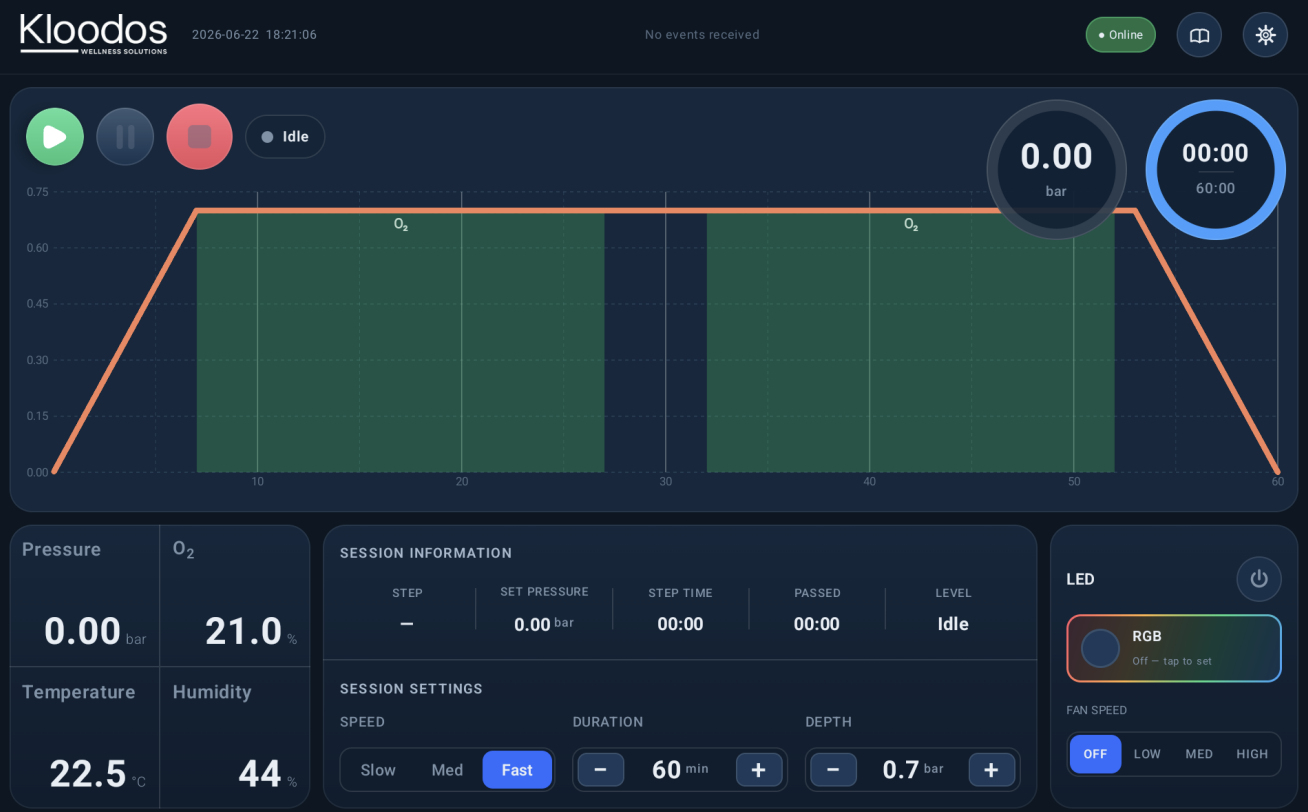
Task: Pause the session with the pause button
Action: (125, 137)
